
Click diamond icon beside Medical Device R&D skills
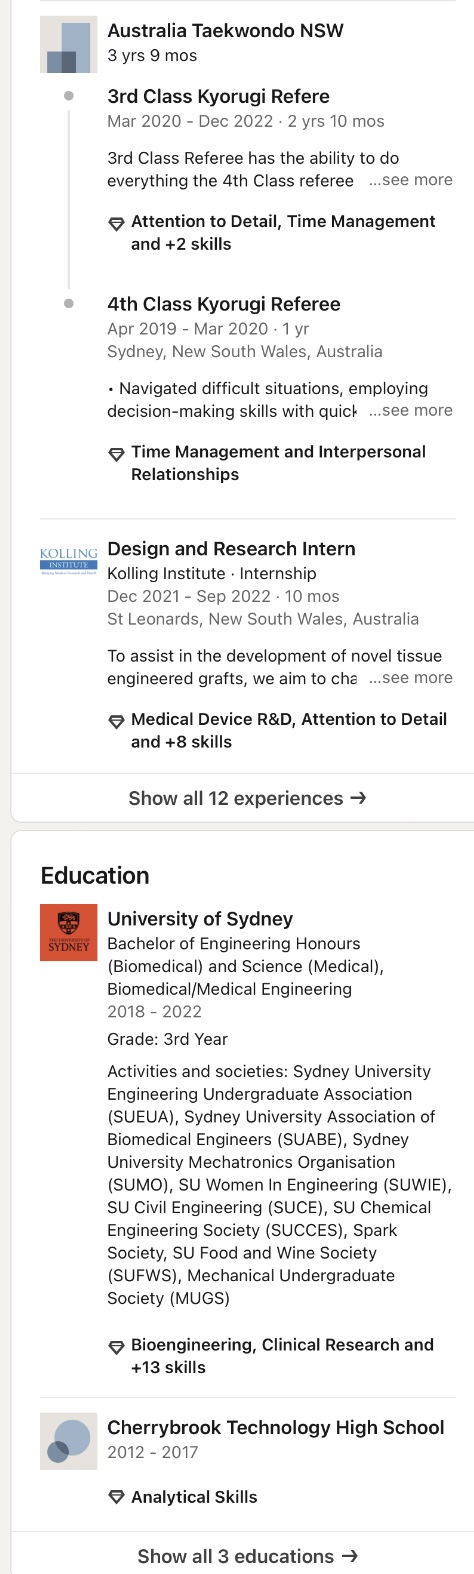tap(116, 721)
